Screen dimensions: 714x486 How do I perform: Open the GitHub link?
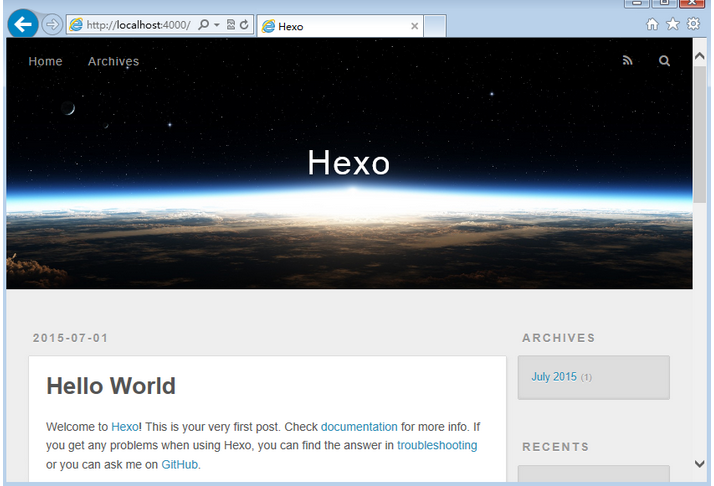[x=179, y=465]
